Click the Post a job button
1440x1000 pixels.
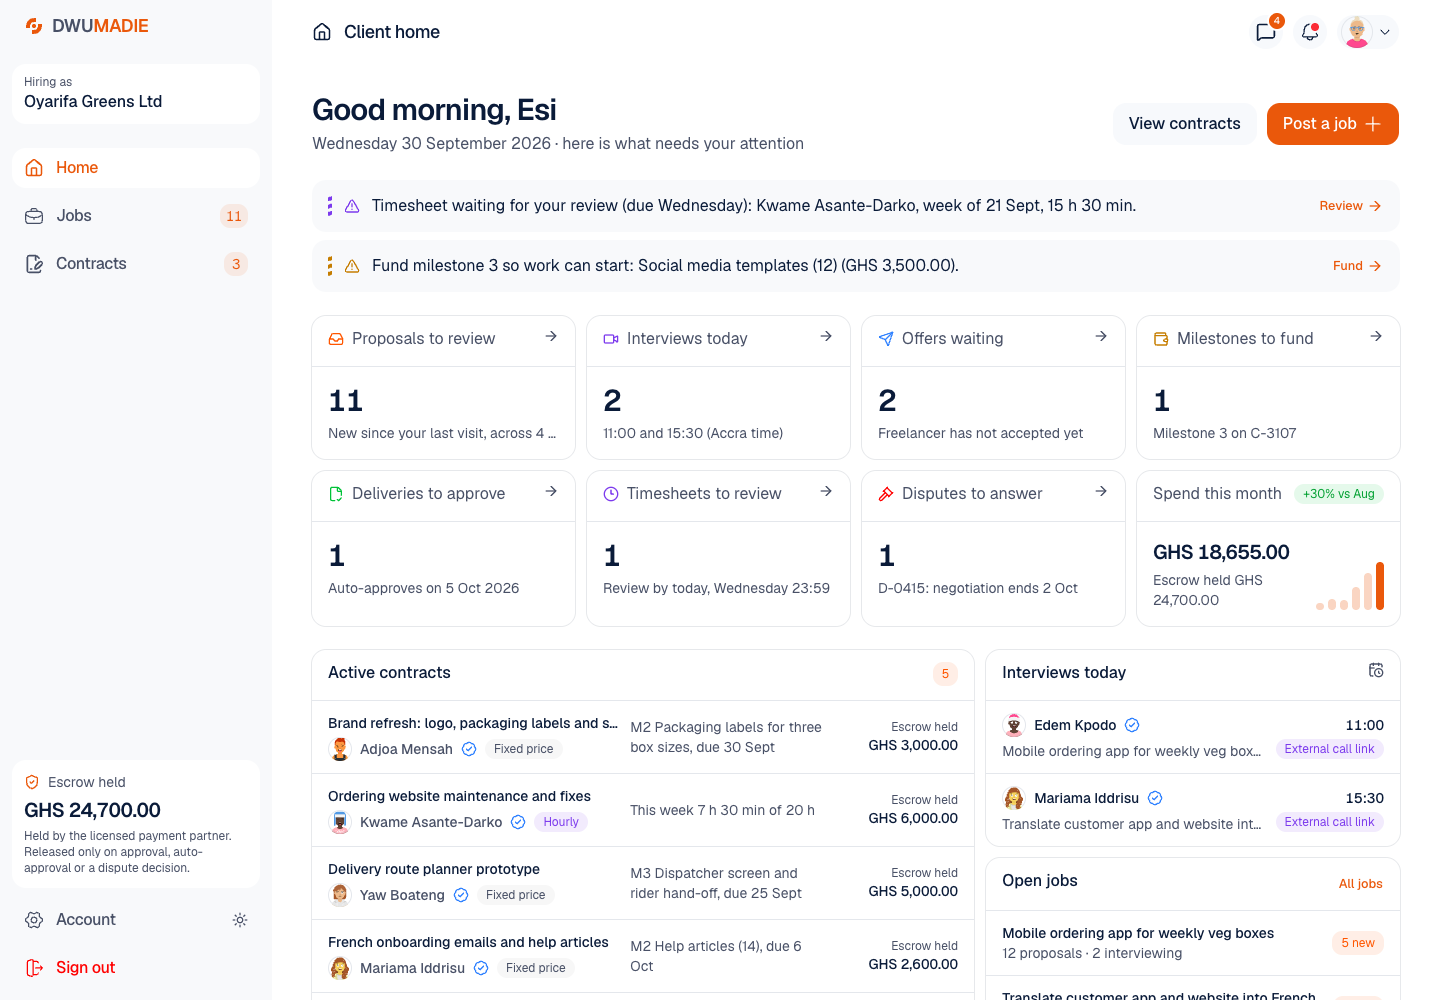1333,124
